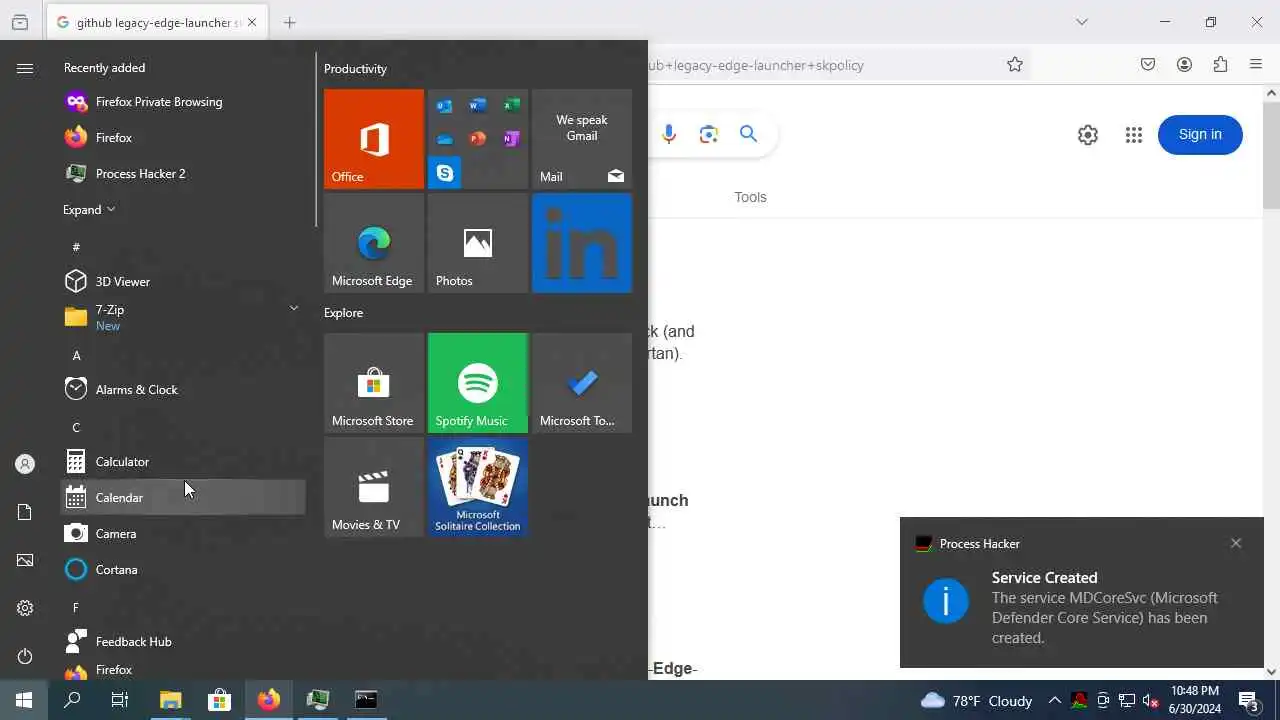Viewport: 1280px width, 720px height.
Task: Click Tools in Google search options
Action: (x=750, y=197)
